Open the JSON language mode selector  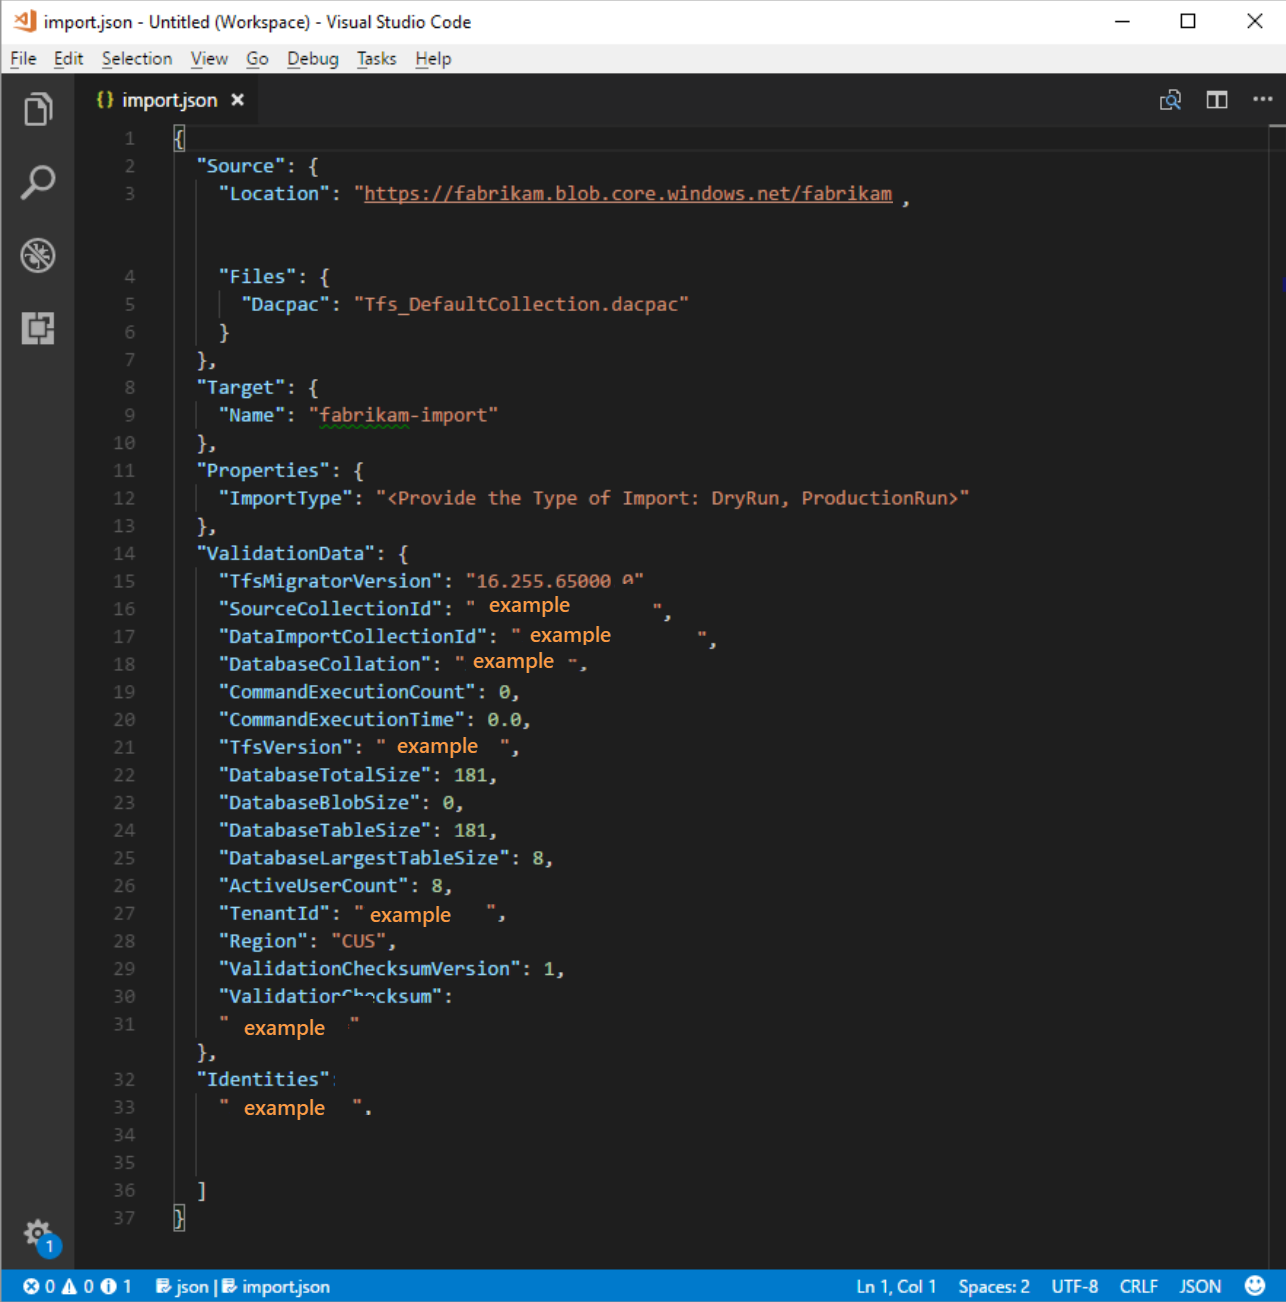pos(1199,1286)
